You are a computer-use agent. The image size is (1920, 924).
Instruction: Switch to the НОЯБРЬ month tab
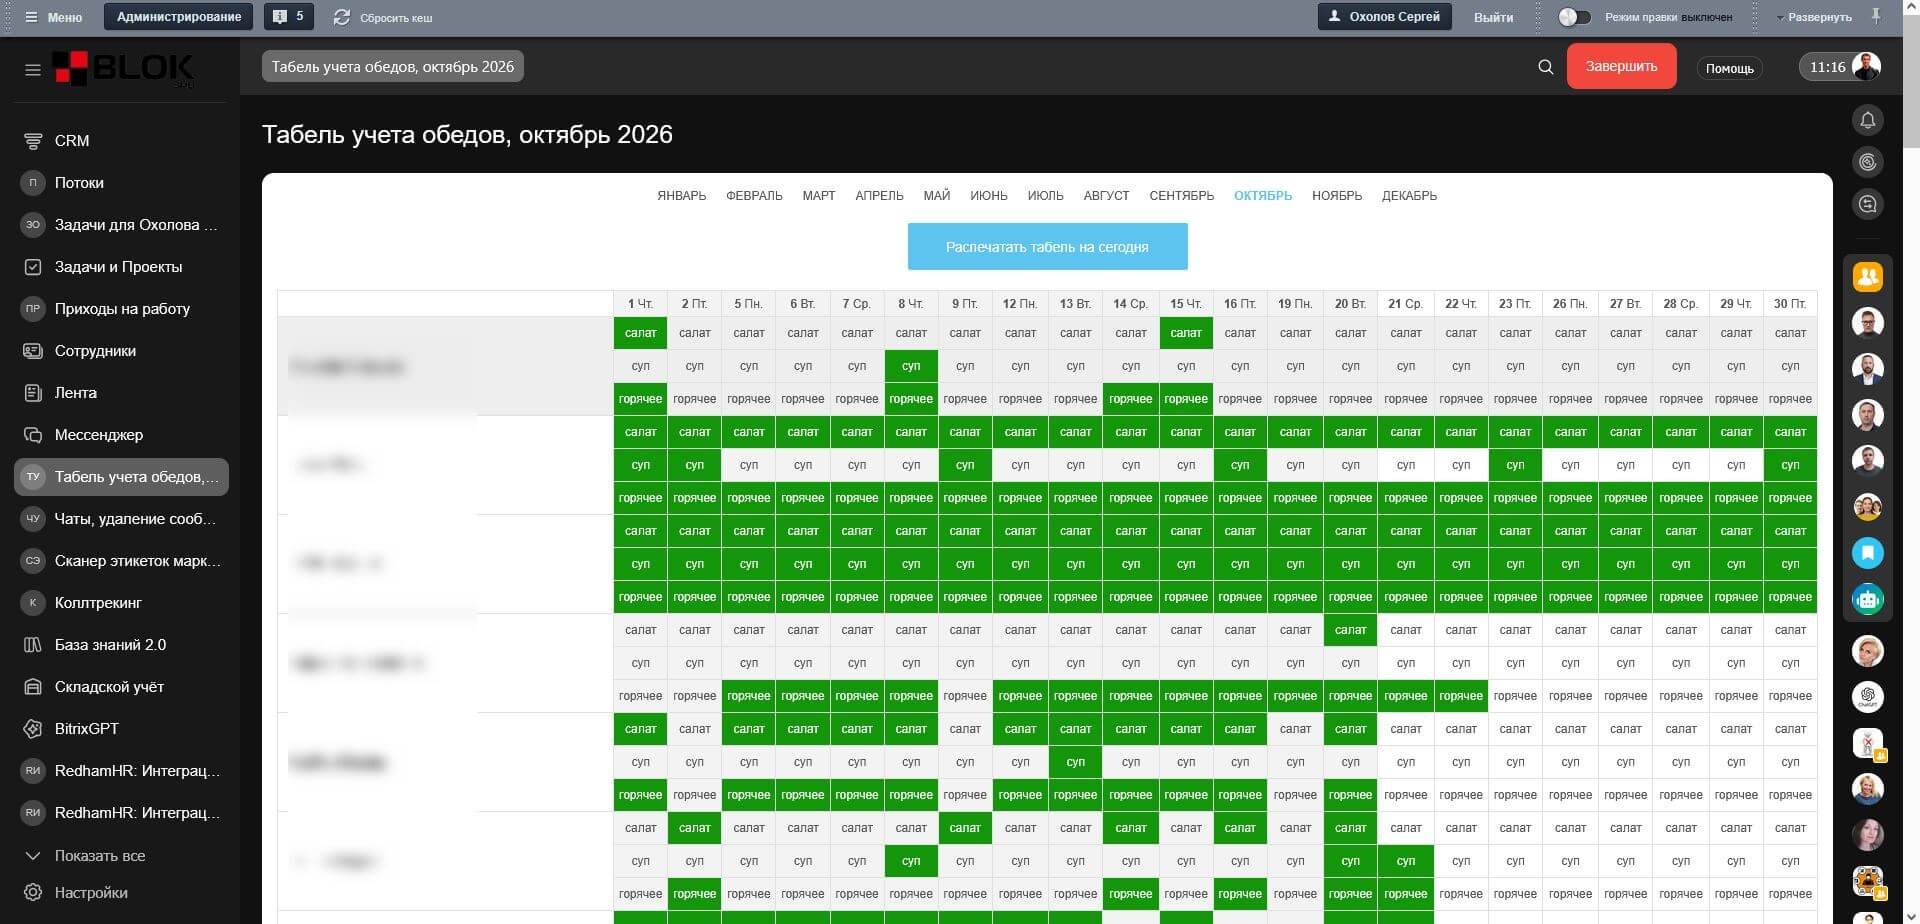1336,196
